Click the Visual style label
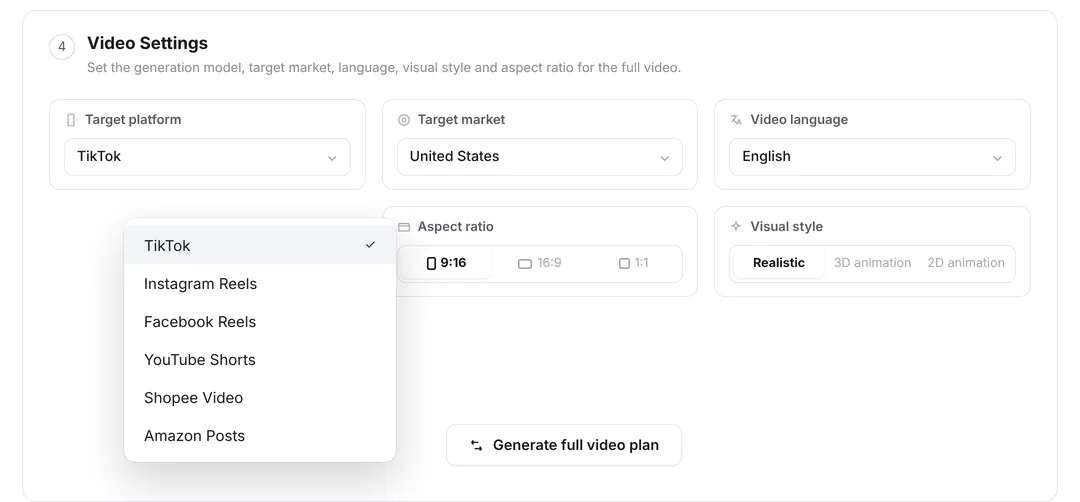 (x=786, y=227)
